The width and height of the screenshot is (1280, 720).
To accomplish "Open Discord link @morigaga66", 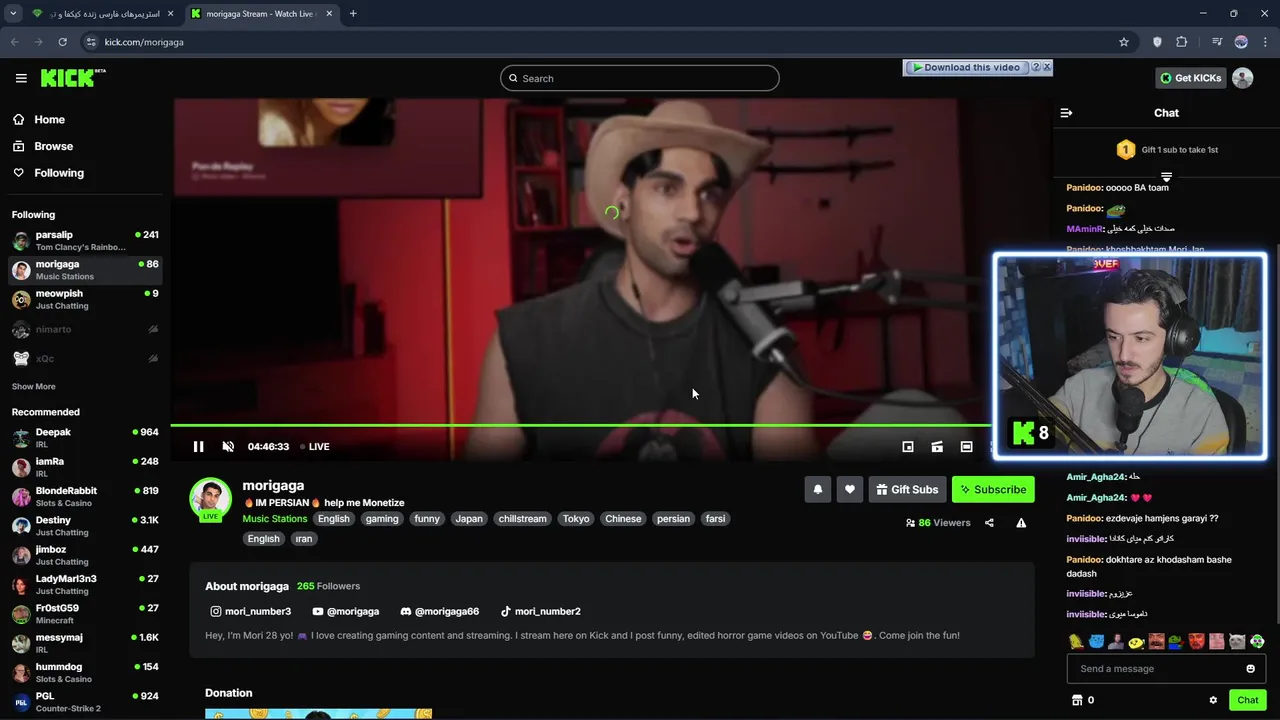I will coord(439,611).
